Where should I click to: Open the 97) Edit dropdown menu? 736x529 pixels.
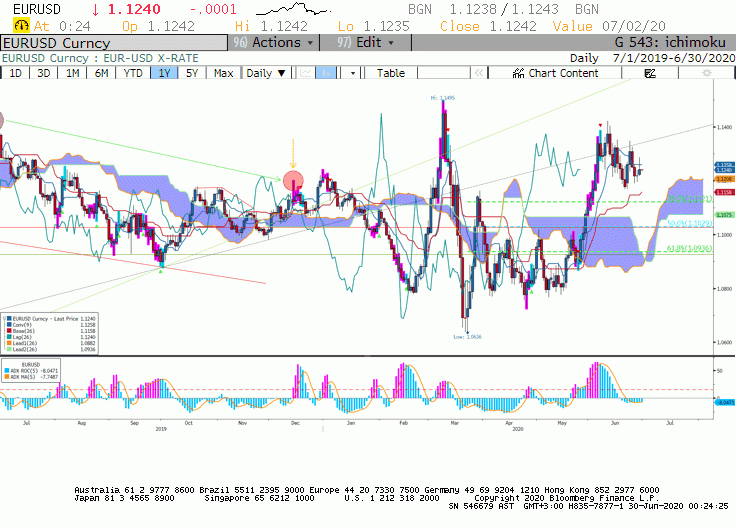pos(366,43)
